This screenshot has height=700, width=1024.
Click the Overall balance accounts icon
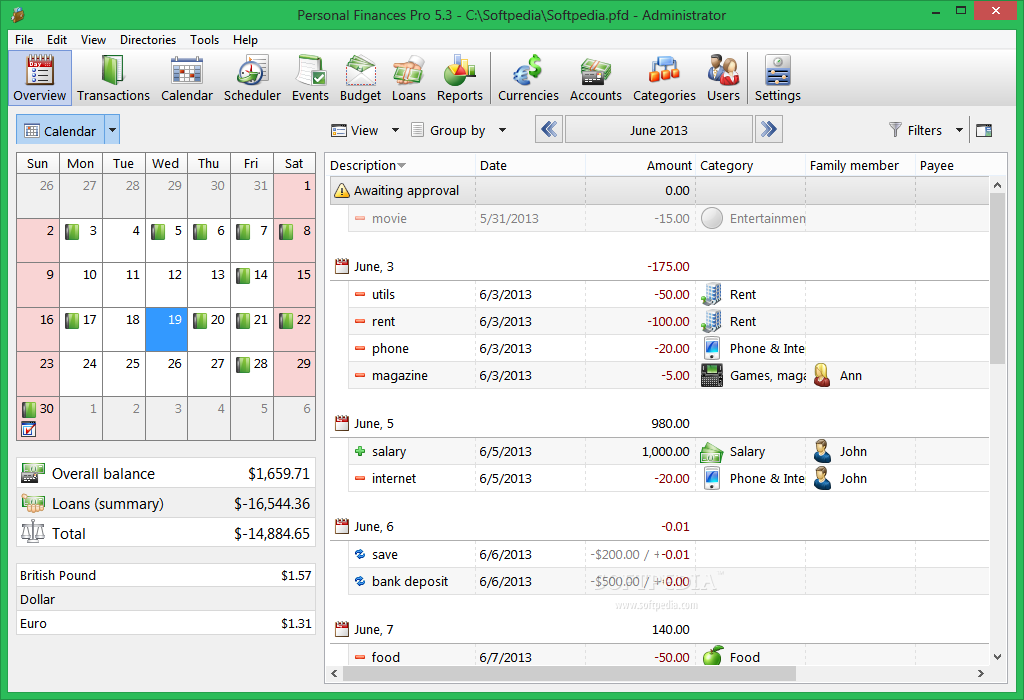[x=33, y=473]
